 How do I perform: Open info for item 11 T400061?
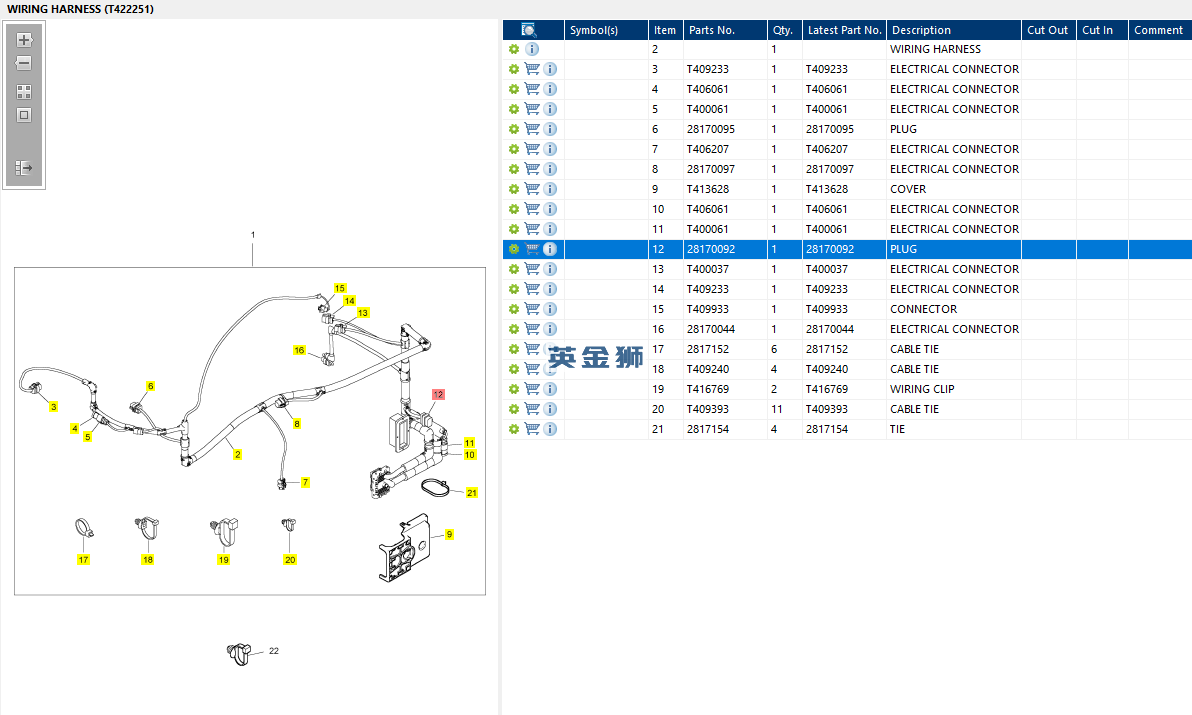(x=550, y=229)
